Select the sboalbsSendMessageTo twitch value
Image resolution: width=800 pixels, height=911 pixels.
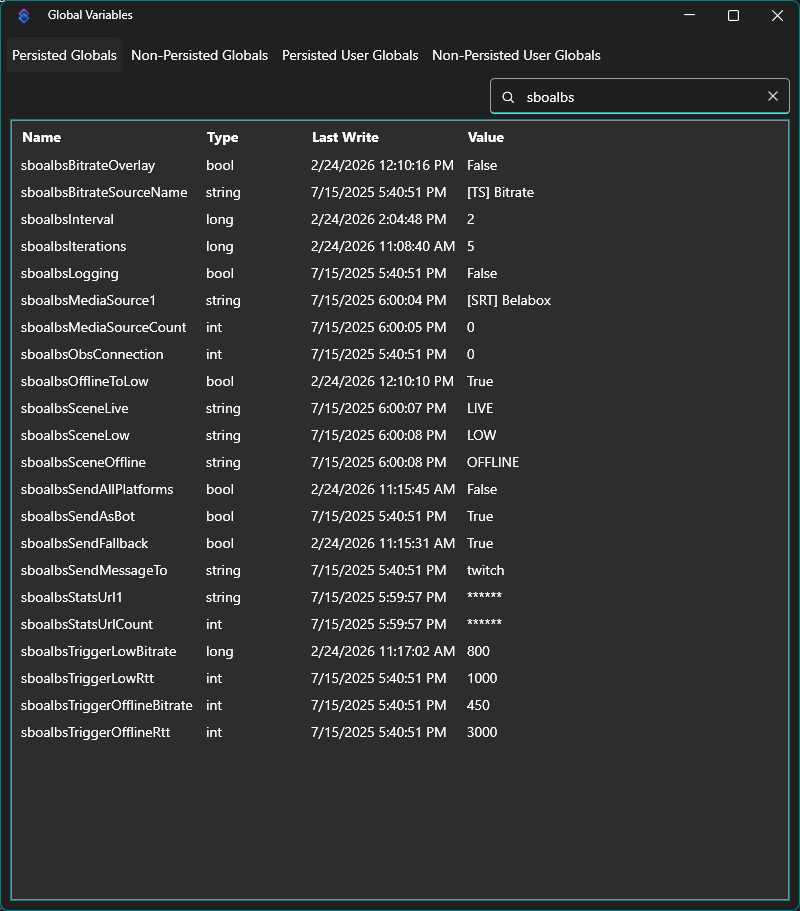point(485,570)
